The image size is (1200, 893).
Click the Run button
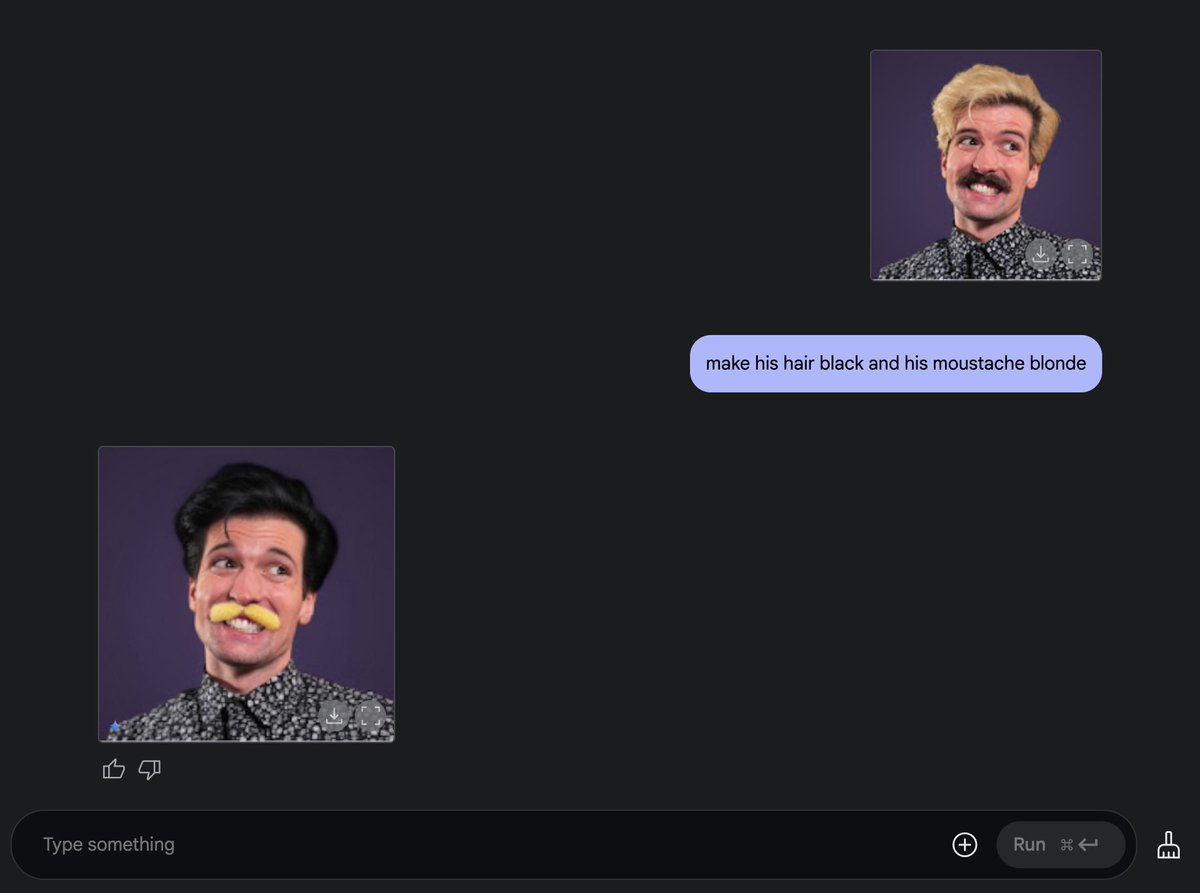coord(1061,845)
